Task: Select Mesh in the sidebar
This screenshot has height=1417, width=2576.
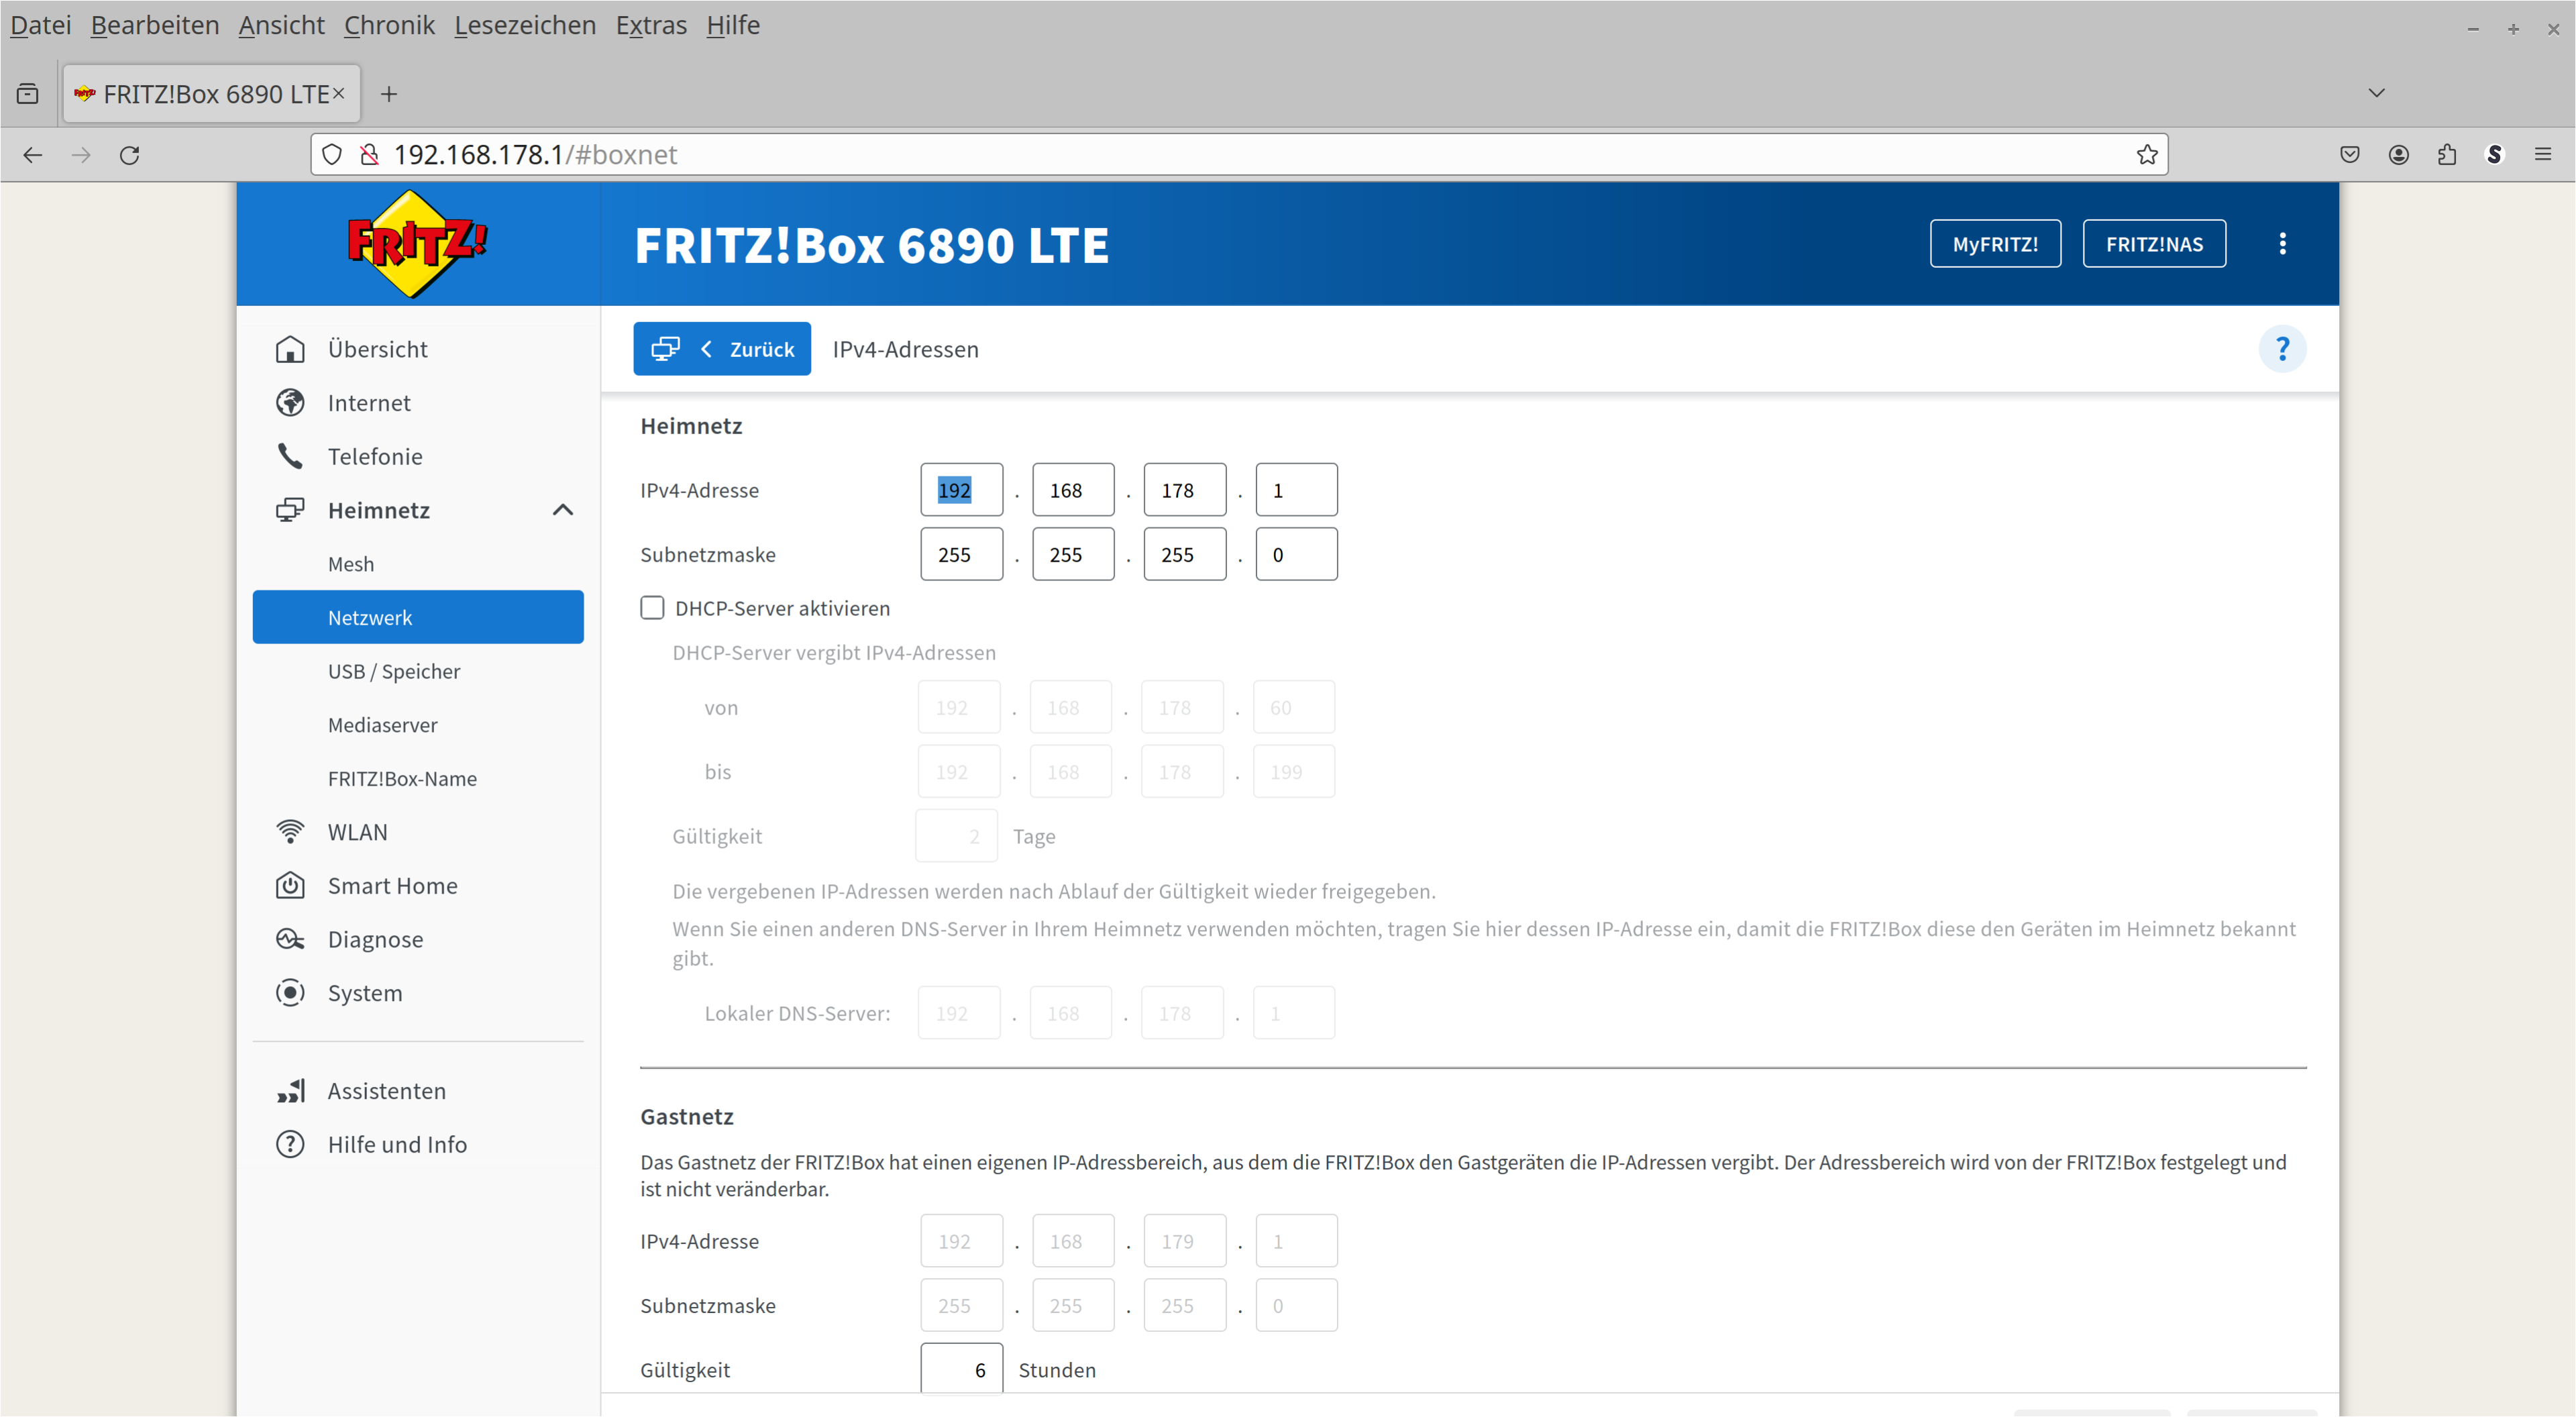Action: point(351,564)
